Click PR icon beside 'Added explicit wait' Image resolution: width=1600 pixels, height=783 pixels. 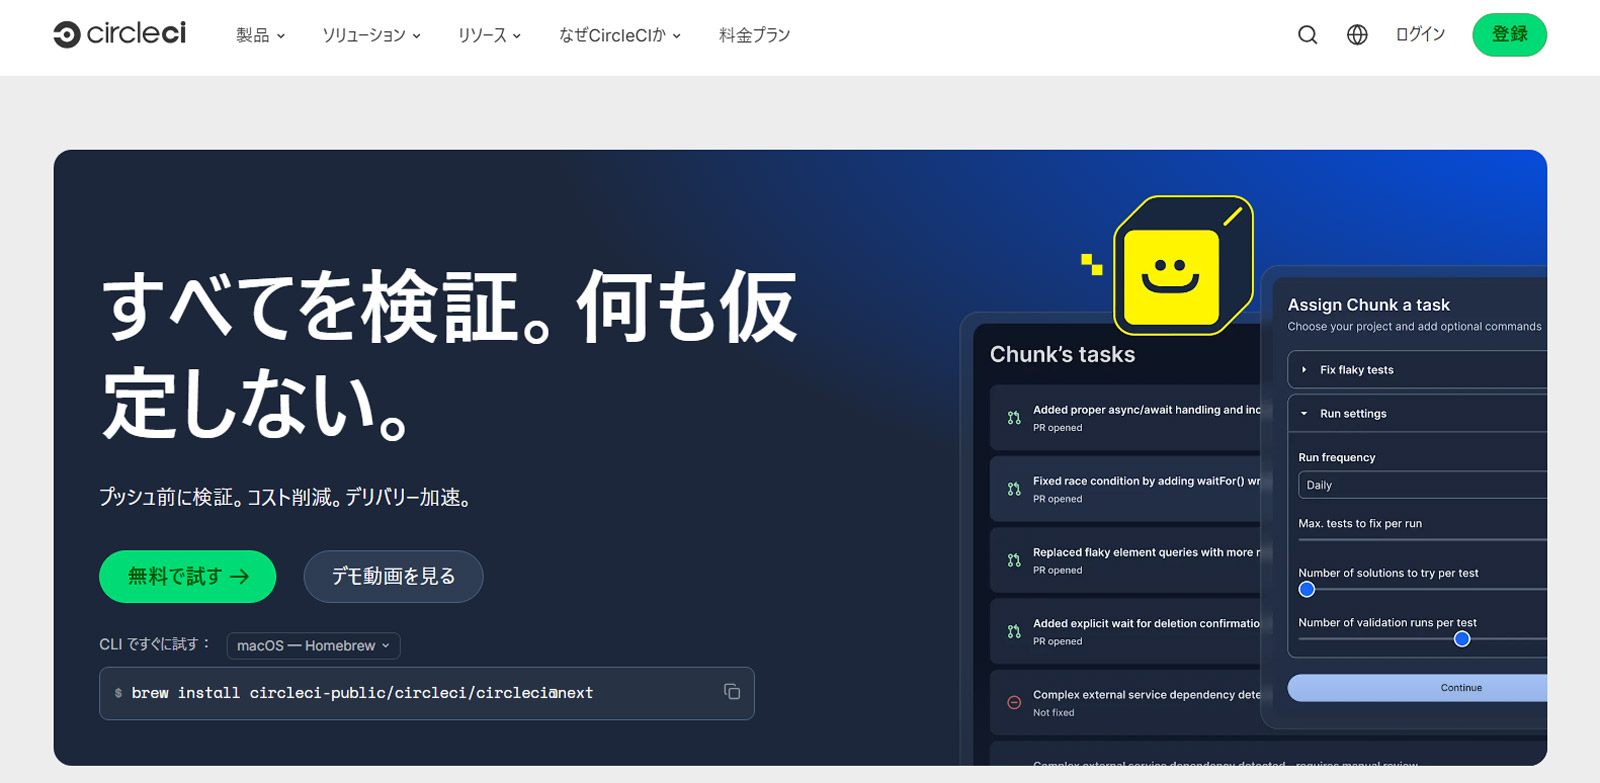(1014, 632)
